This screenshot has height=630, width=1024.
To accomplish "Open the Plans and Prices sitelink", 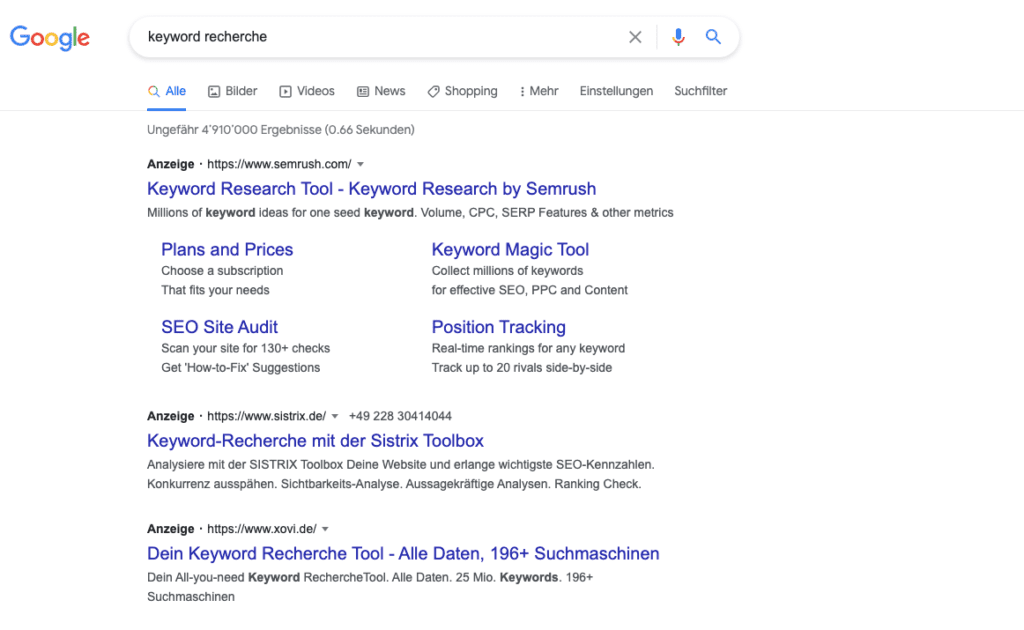I will tap(227, 250).
